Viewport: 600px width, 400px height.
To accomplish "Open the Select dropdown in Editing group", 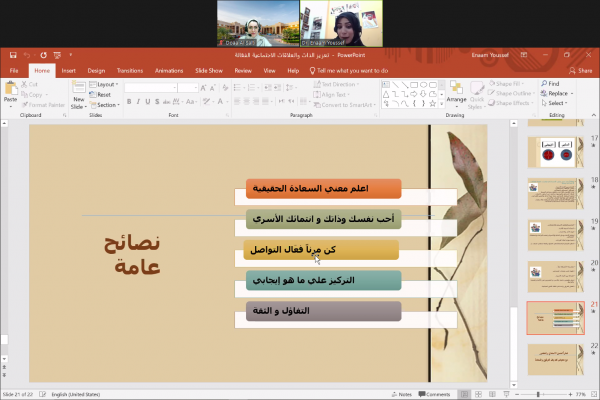I will (557, 103).
